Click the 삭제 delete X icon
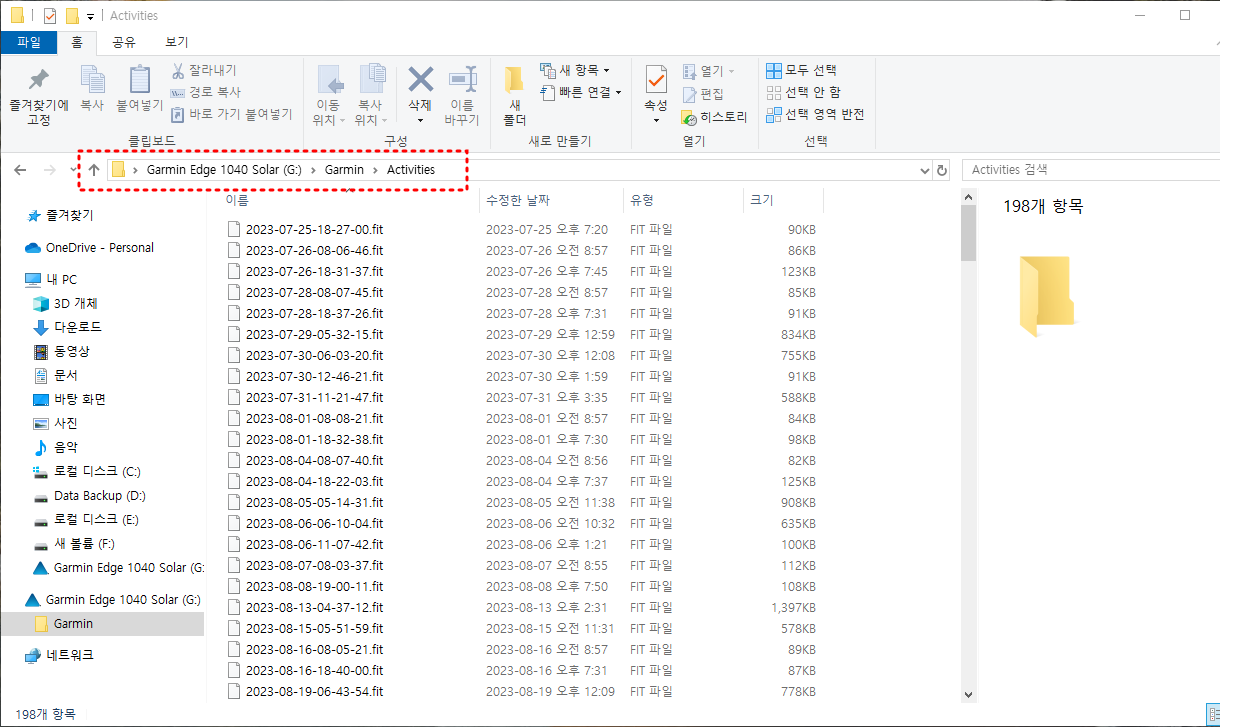The image size is (1255, 727). click(x=420, y=79)
